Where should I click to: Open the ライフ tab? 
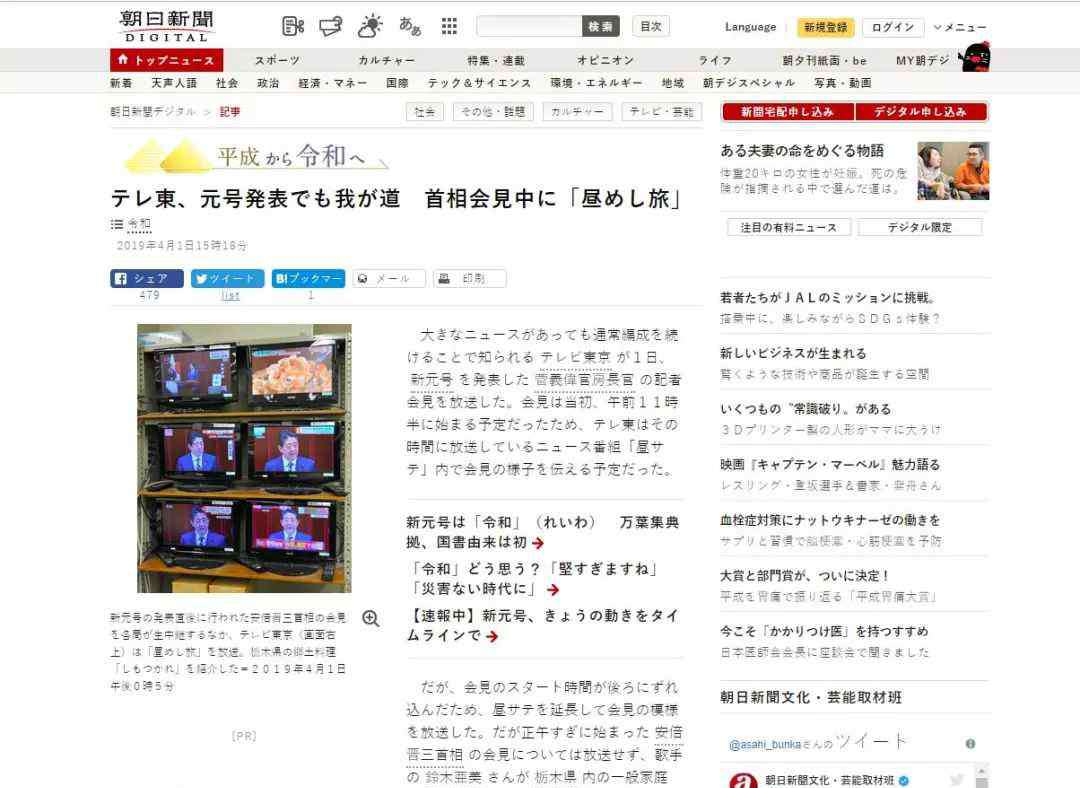click(715, 61)
